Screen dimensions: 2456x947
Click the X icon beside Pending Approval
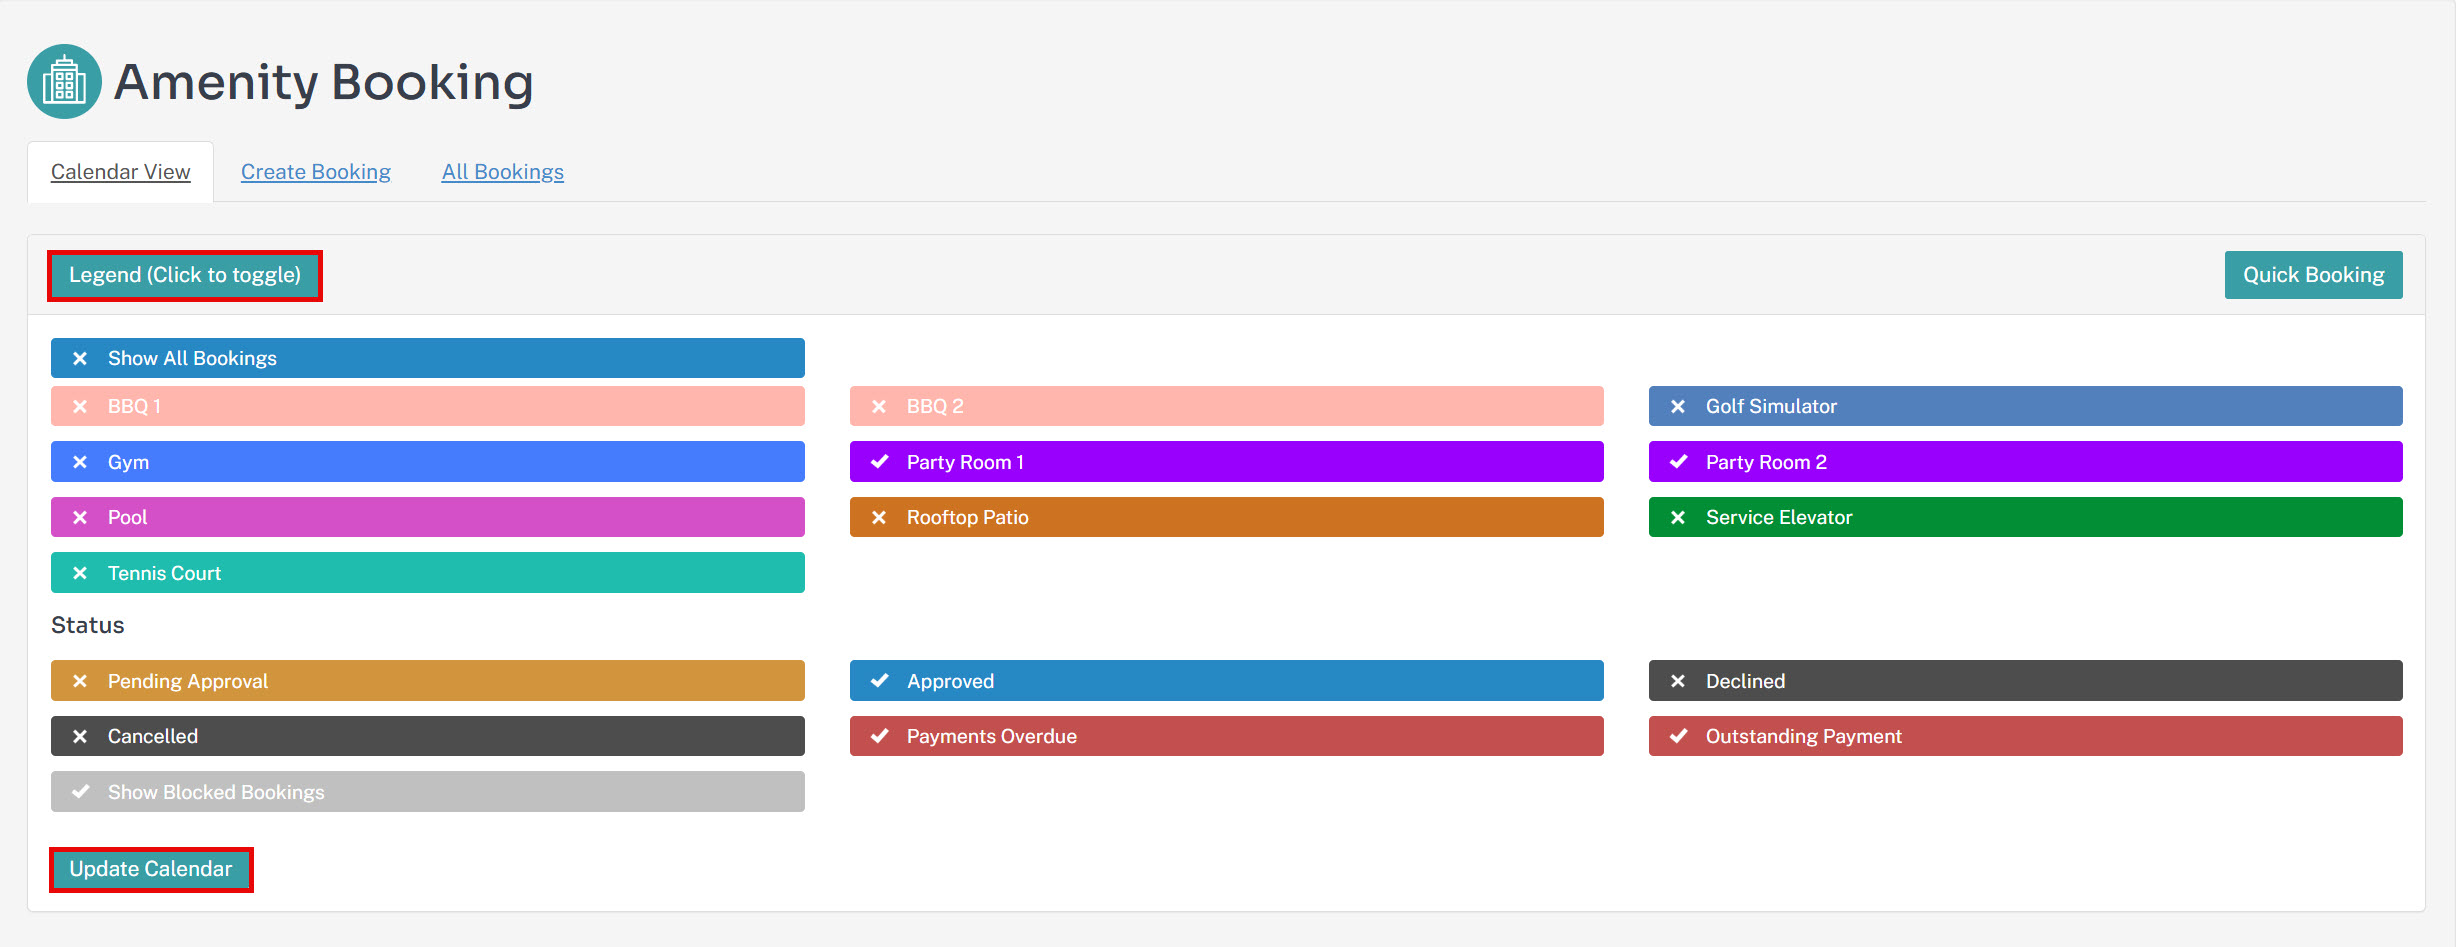pos(80,681)
